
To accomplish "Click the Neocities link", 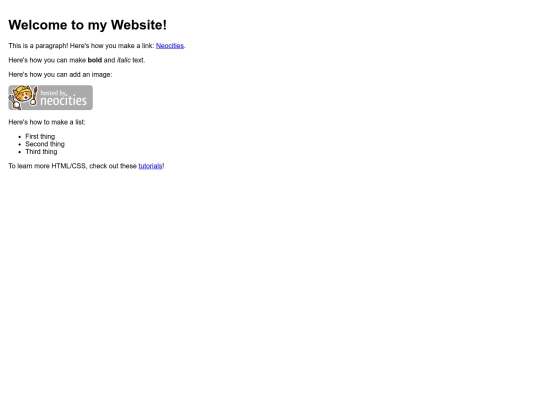I will 170,46.
